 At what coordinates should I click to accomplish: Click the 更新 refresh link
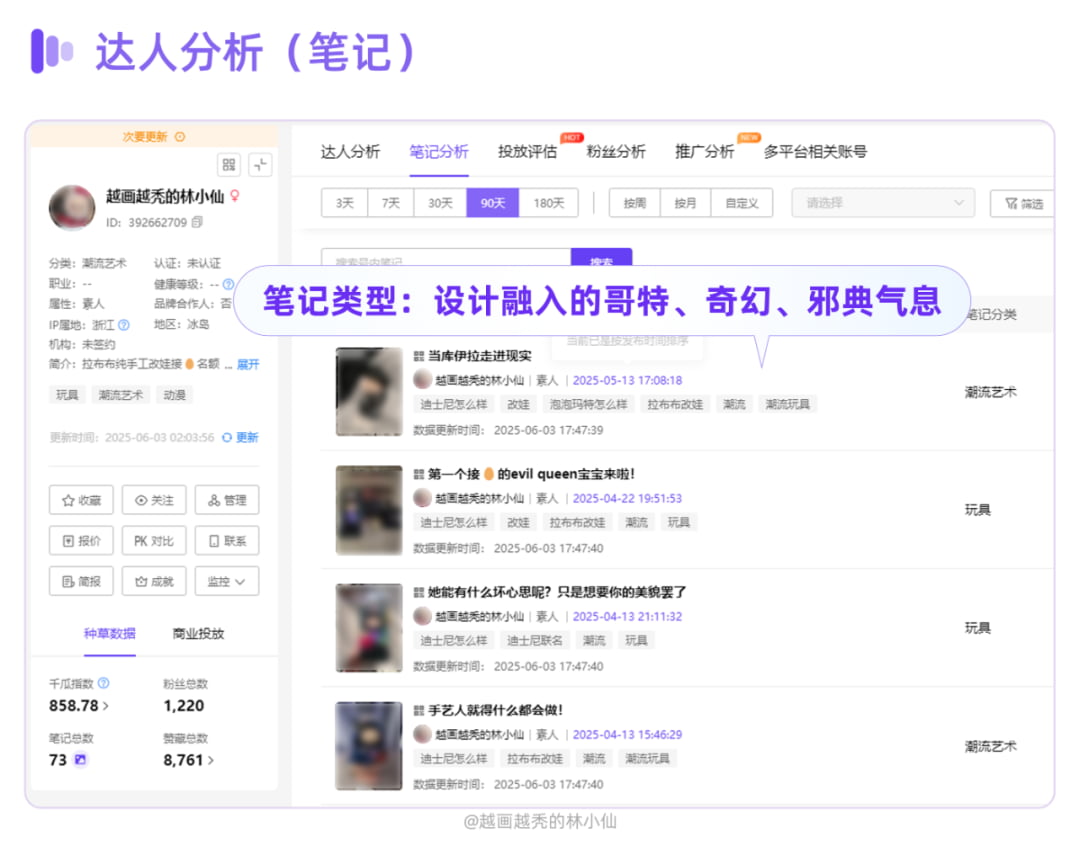(x=240, y=437)
